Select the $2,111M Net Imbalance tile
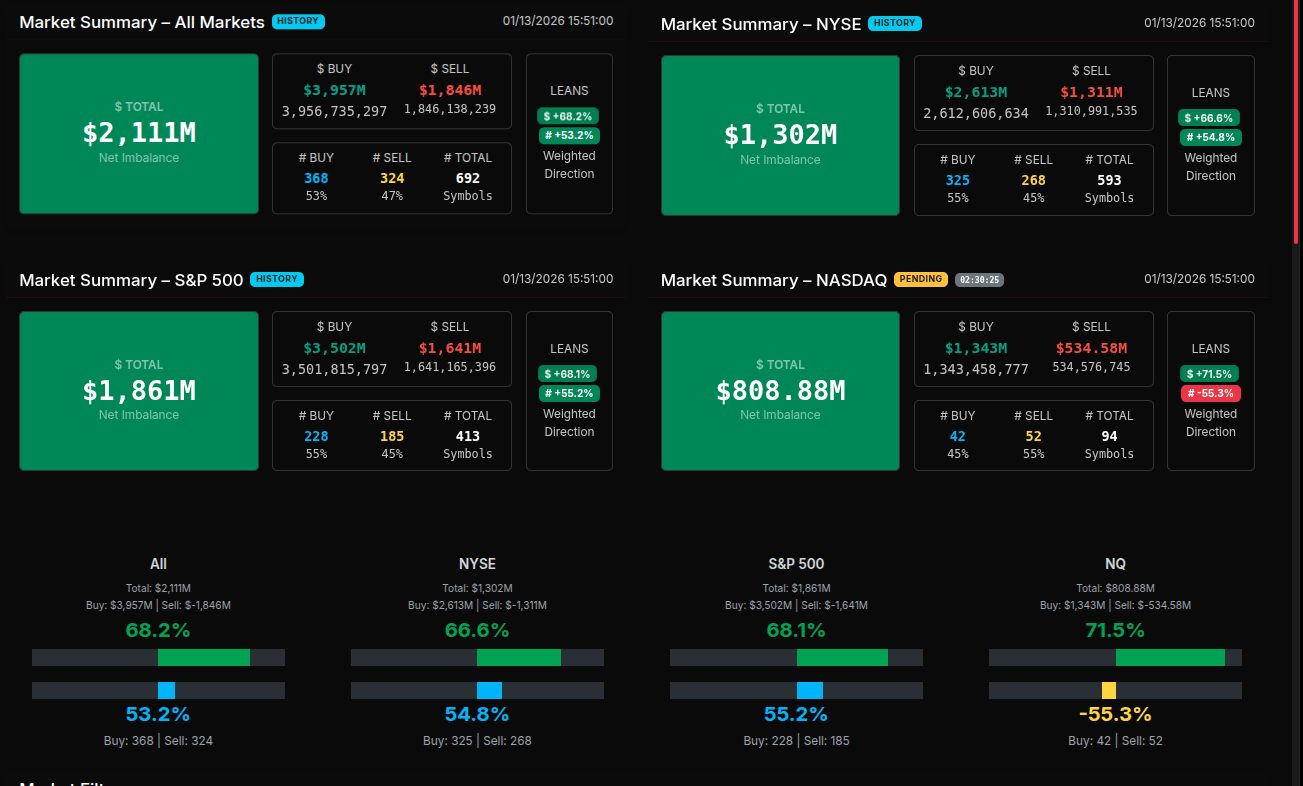The image size is (1303, 786). (x=139, y=133)
